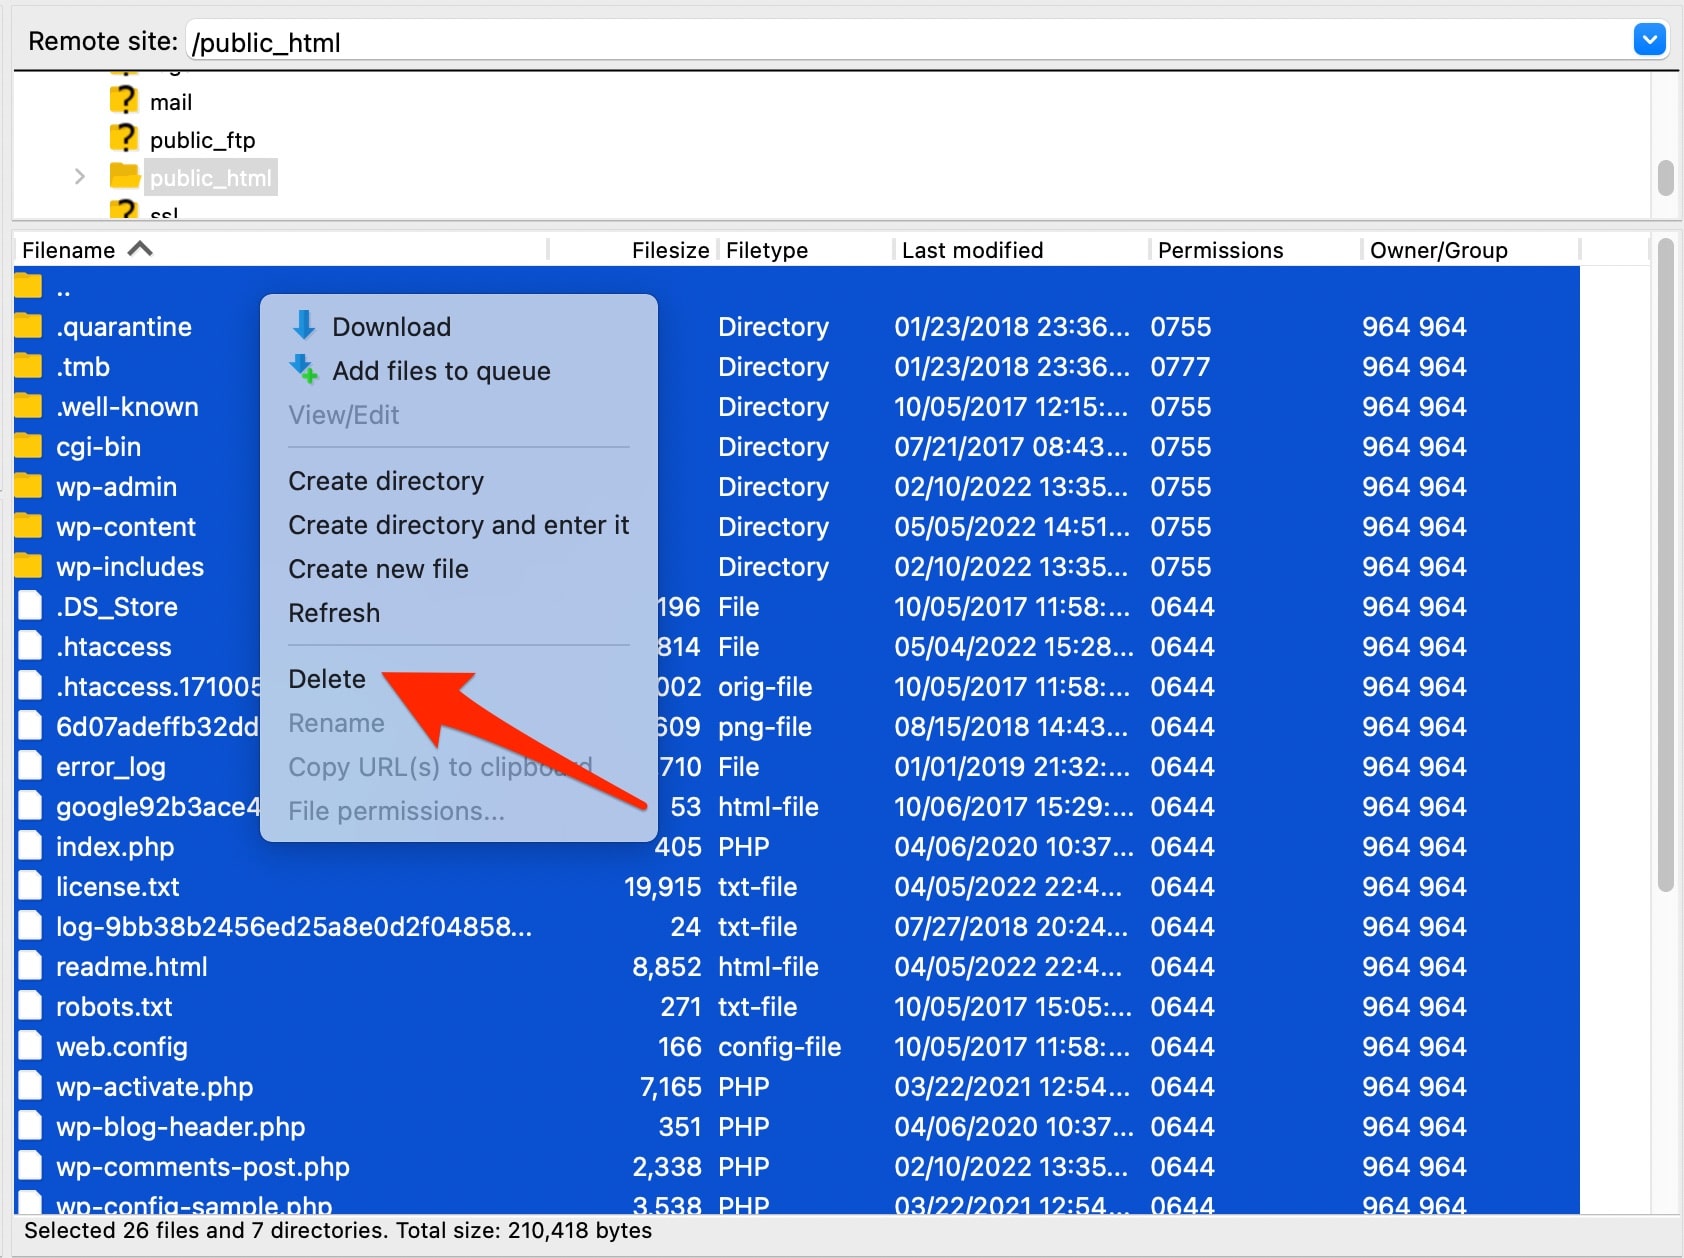The image size is (1684, 1258).
Task: Click the parent directory folder icon
Action: tap(29, 287)
